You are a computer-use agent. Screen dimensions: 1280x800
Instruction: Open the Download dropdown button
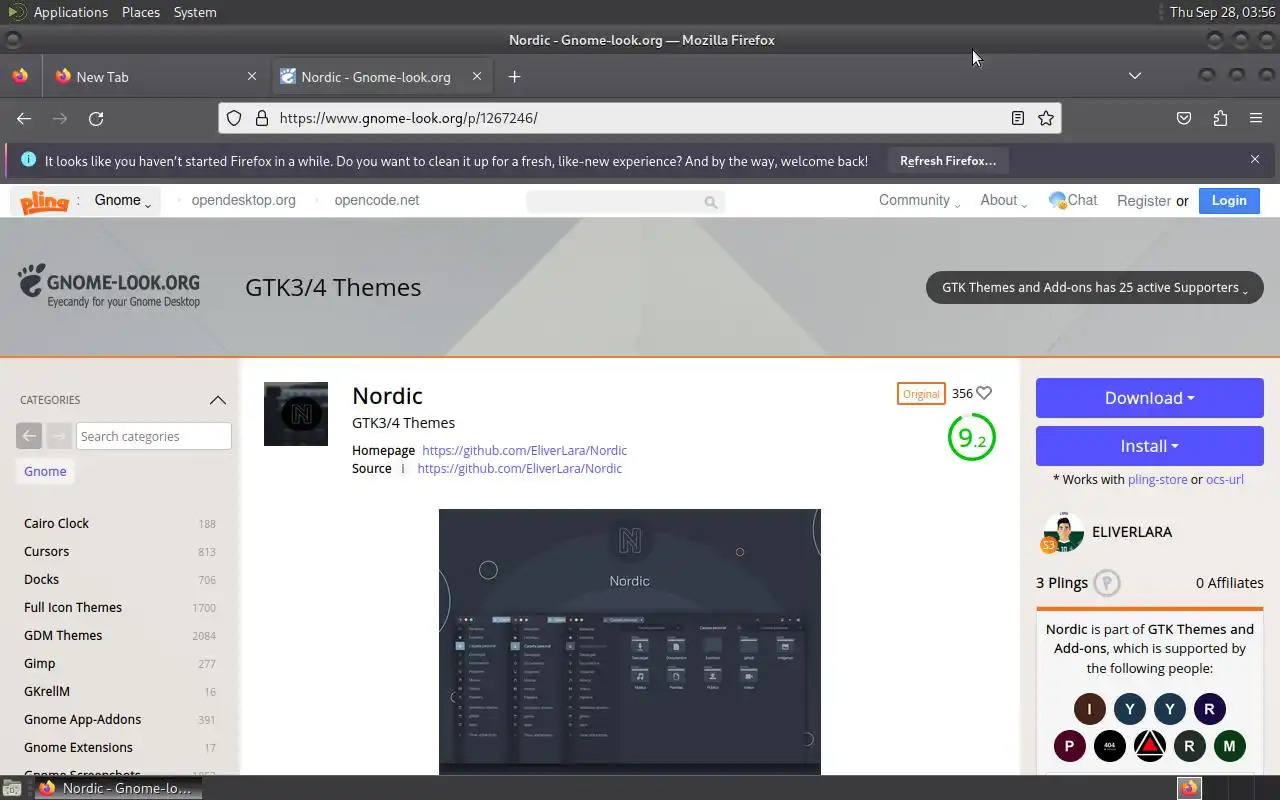coord(1150,398)
